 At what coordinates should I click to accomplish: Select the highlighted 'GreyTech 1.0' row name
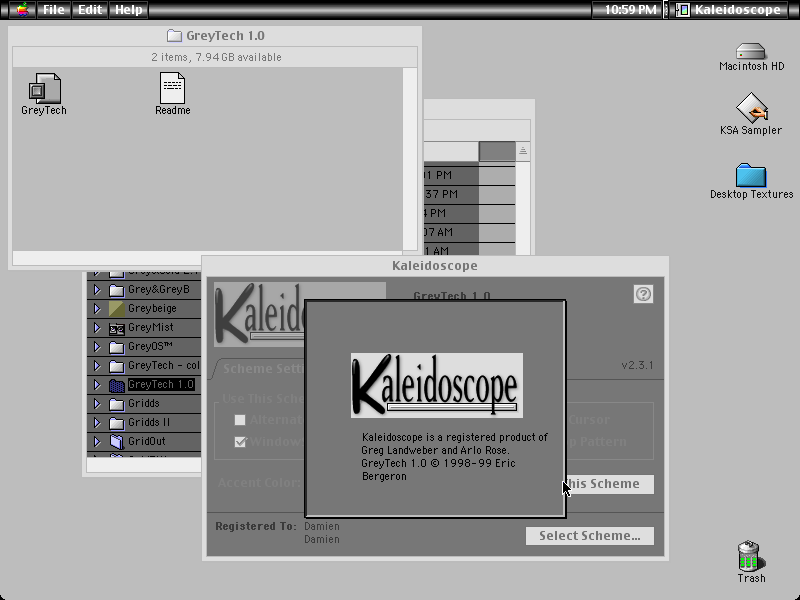[161, 385]
